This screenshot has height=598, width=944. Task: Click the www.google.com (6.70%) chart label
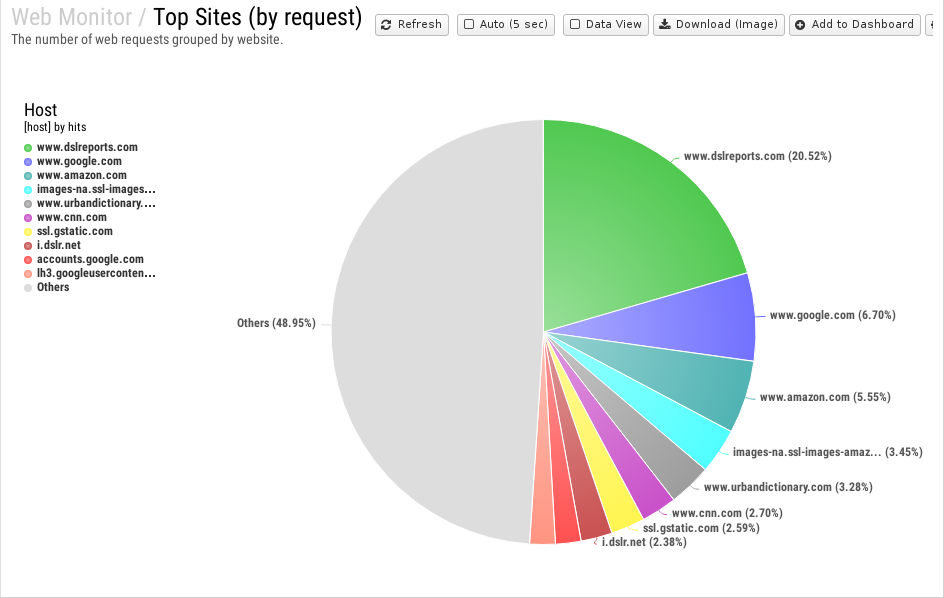[x=833, y=315]
